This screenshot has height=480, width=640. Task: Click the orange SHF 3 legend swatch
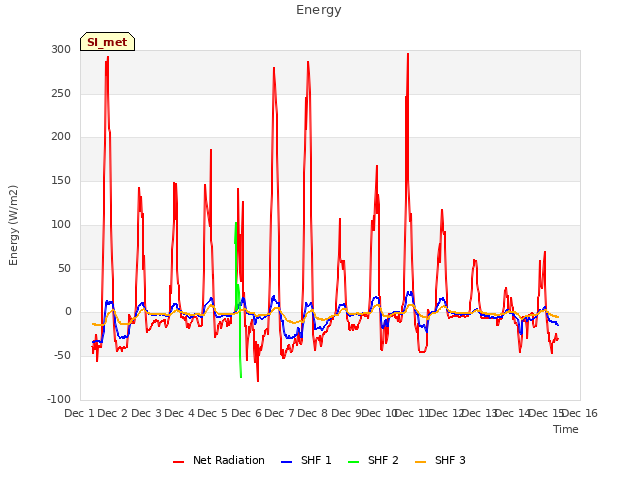pos(420,462)
